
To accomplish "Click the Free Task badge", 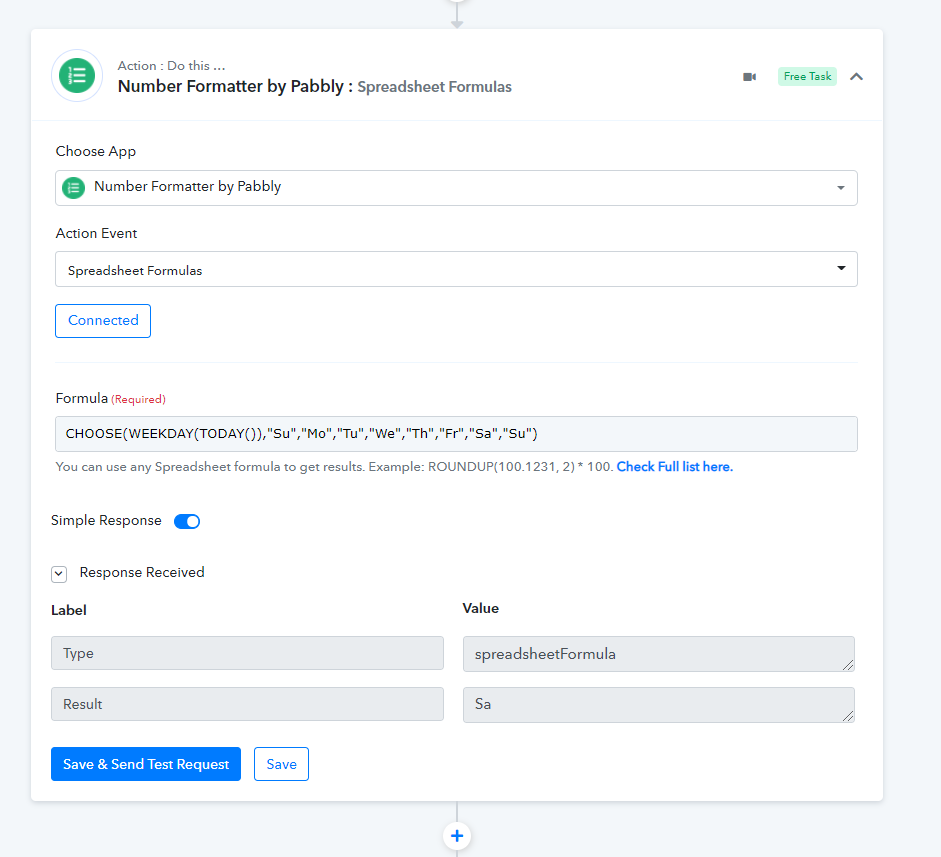I will 807,76.
